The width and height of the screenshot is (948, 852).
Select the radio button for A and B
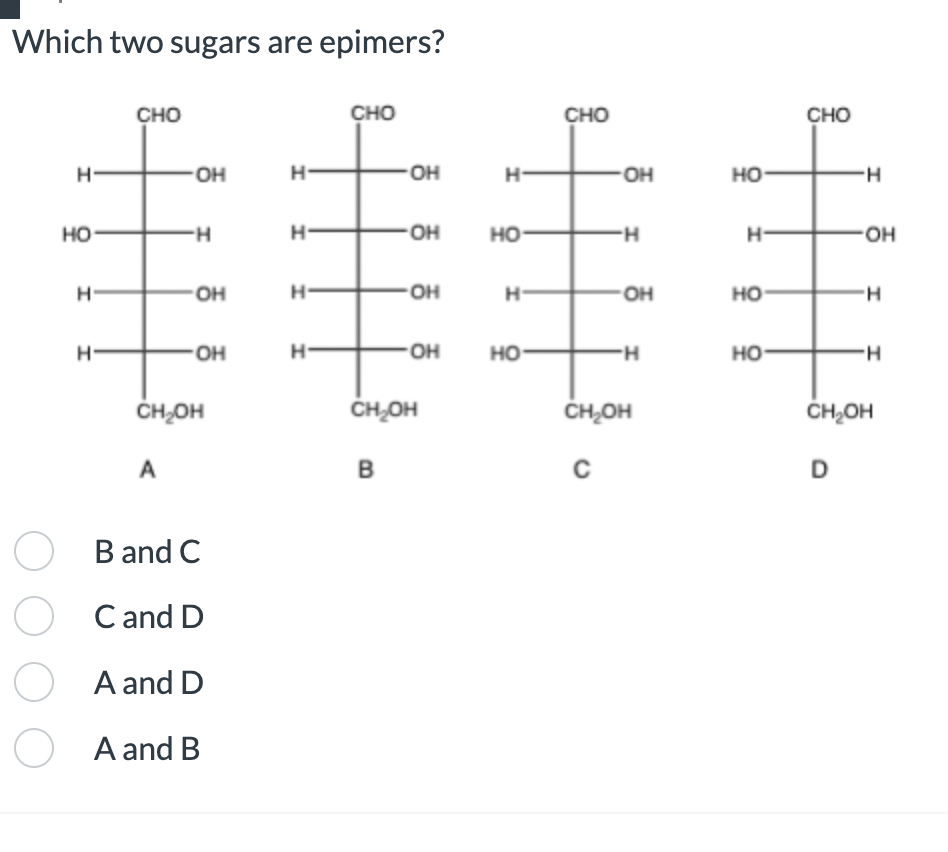[33, 748]
